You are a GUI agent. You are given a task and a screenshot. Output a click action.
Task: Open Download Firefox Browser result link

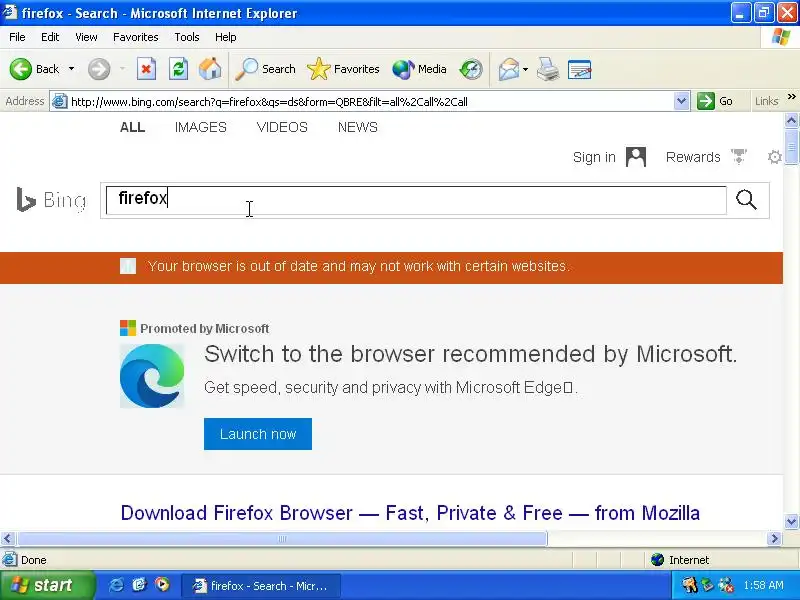[x=410, y=513]
